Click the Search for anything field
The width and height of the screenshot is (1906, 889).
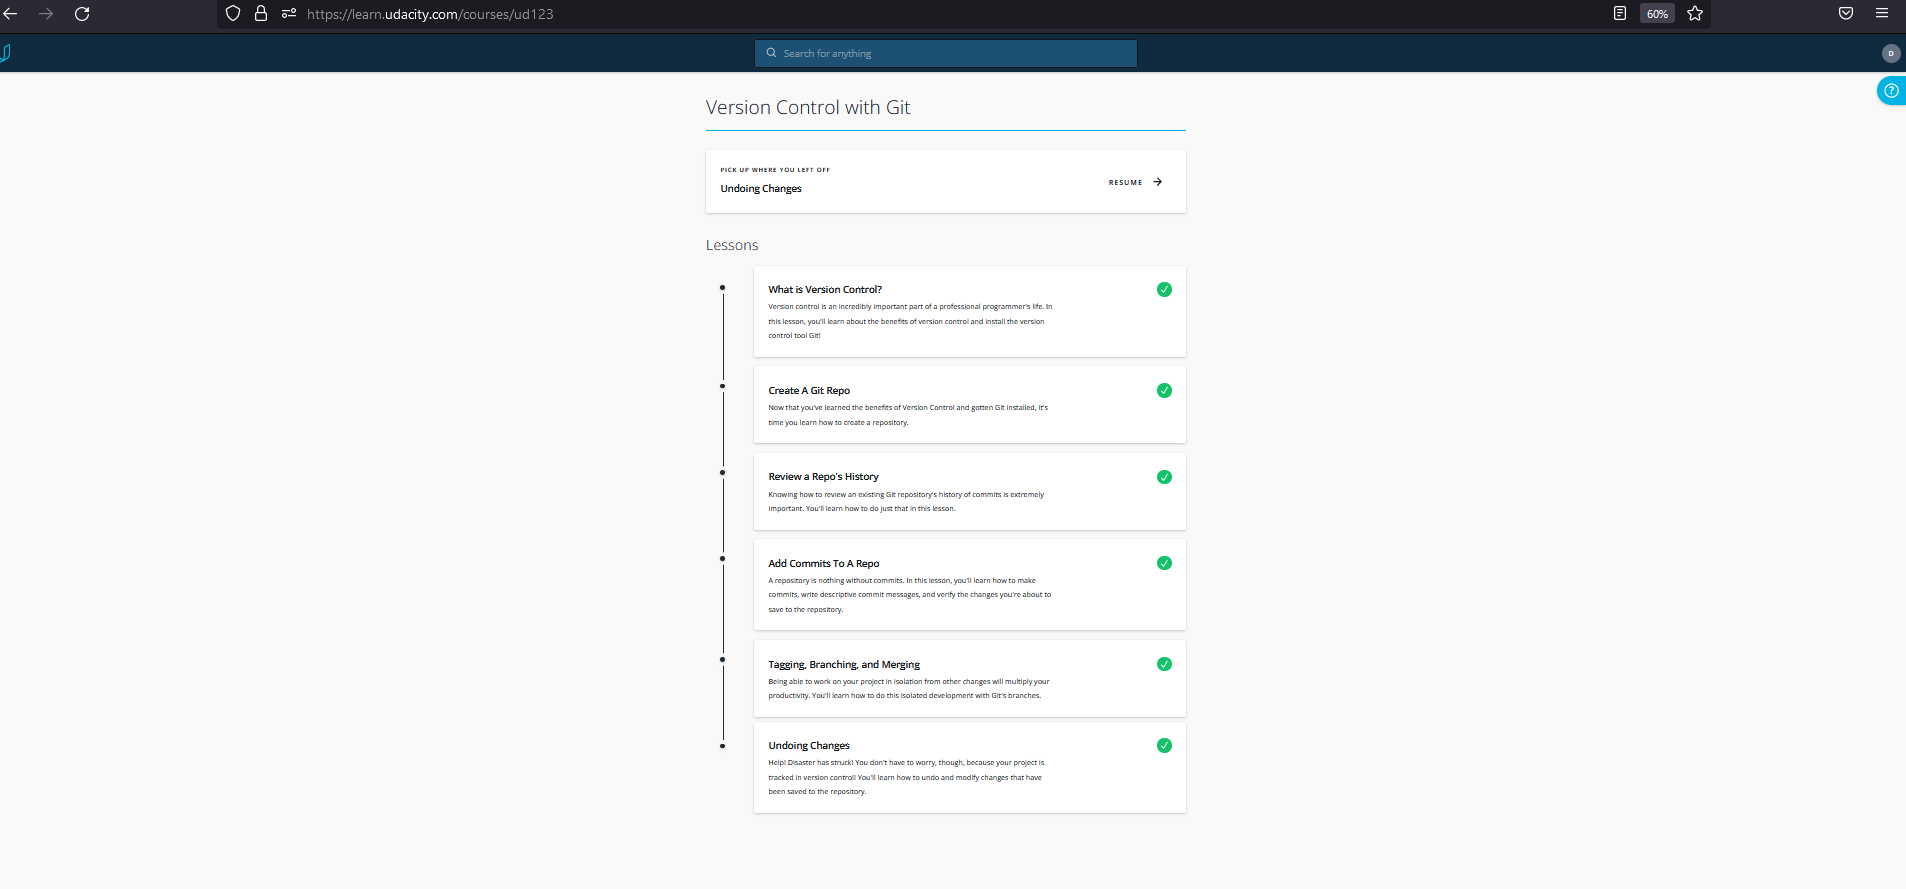[x=946, y=54]
